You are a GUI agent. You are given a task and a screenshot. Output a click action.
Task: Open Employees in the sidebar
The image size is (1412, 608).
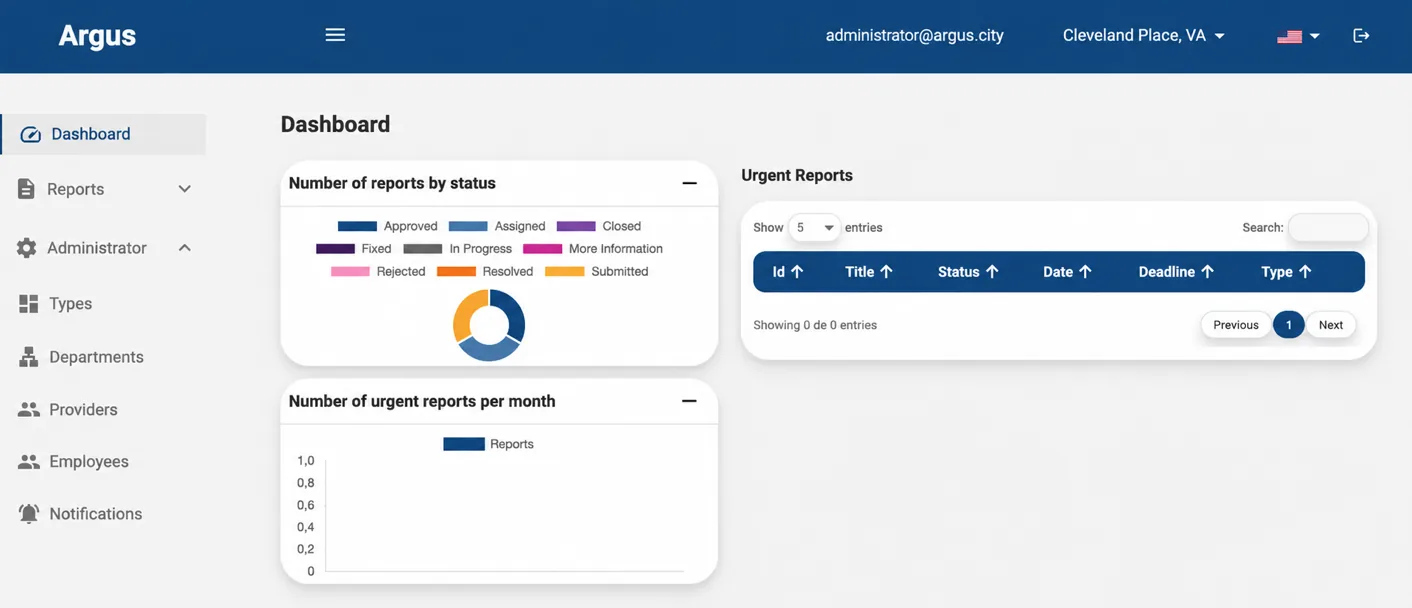pyautogui.click(x=89, y=462)
